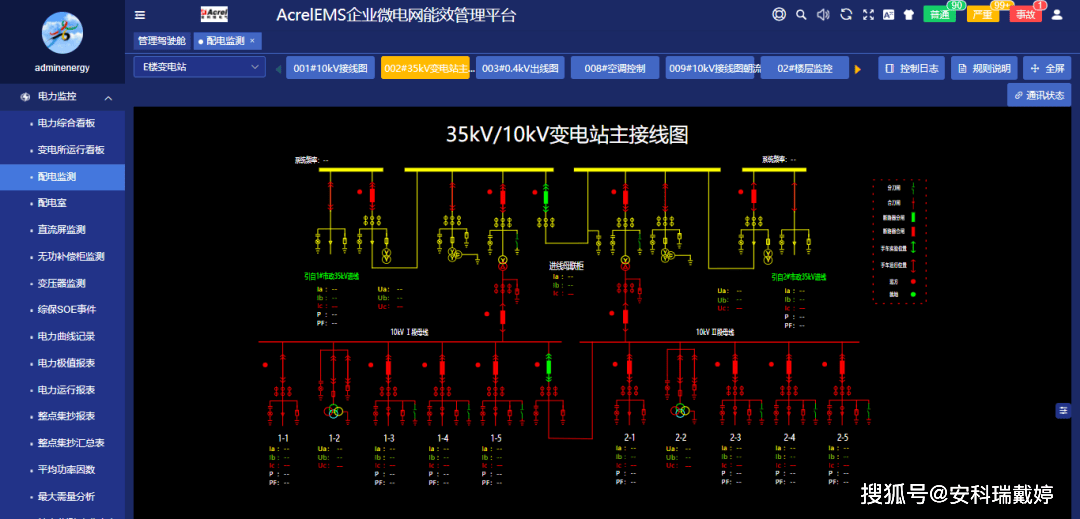Open 直流屏监测 in the sidebar

pos(62,230)
